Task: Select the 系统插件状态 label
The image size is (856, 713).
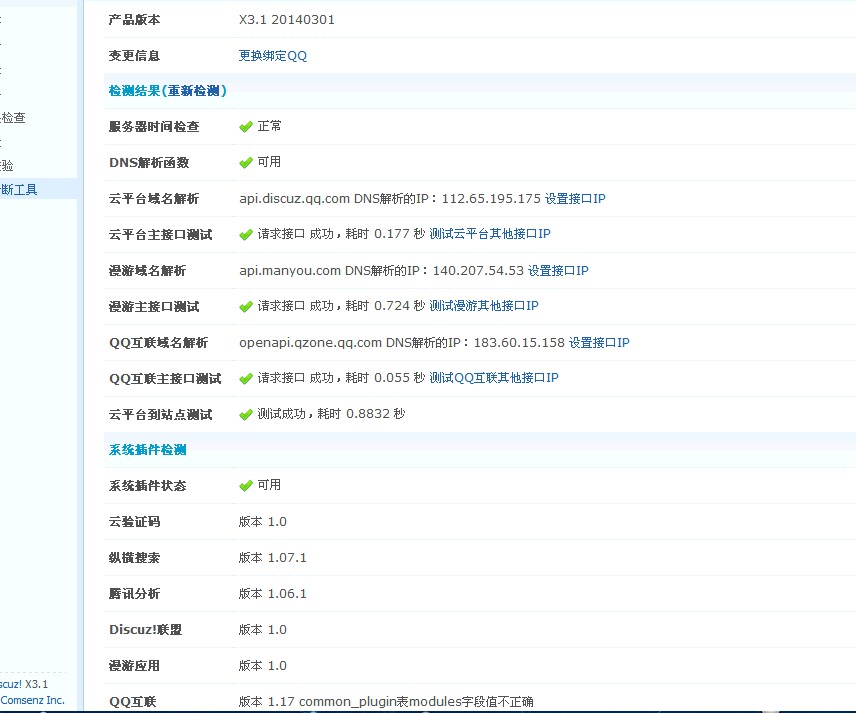Action: 147,486
